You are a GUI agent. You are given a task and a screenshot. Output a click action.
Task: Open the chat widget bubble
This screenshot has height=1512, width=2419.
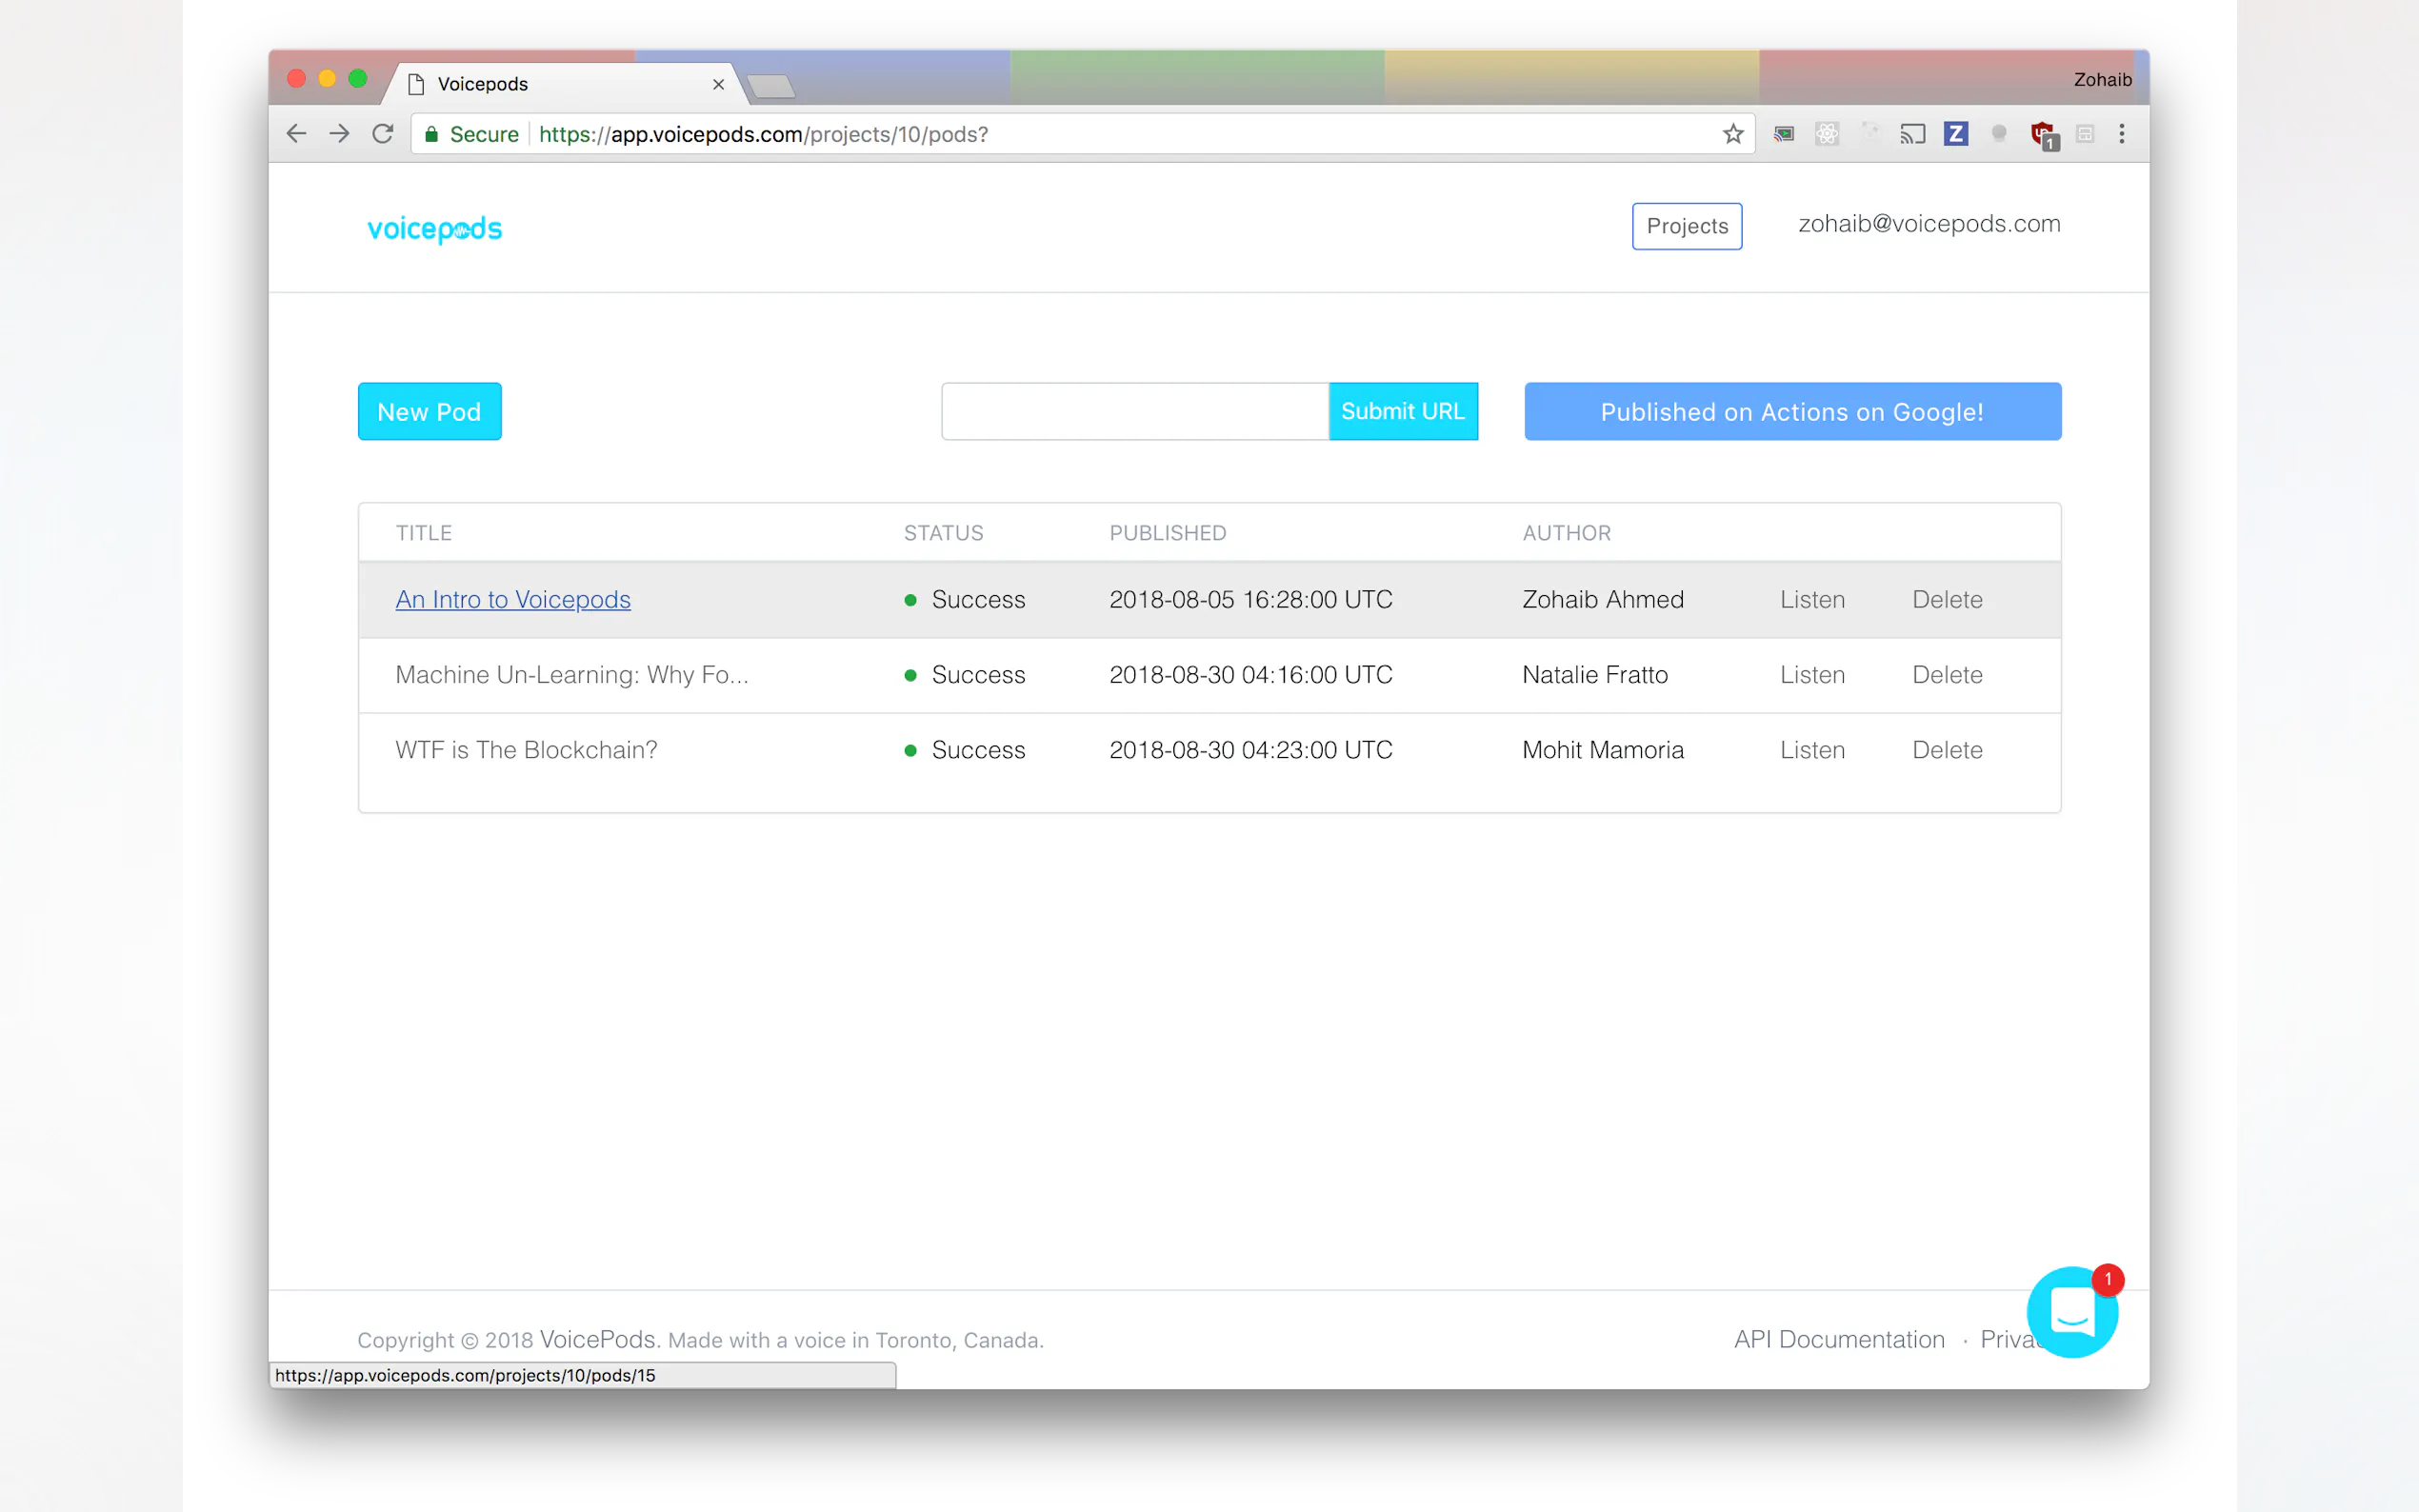tap(2071, 1312)
